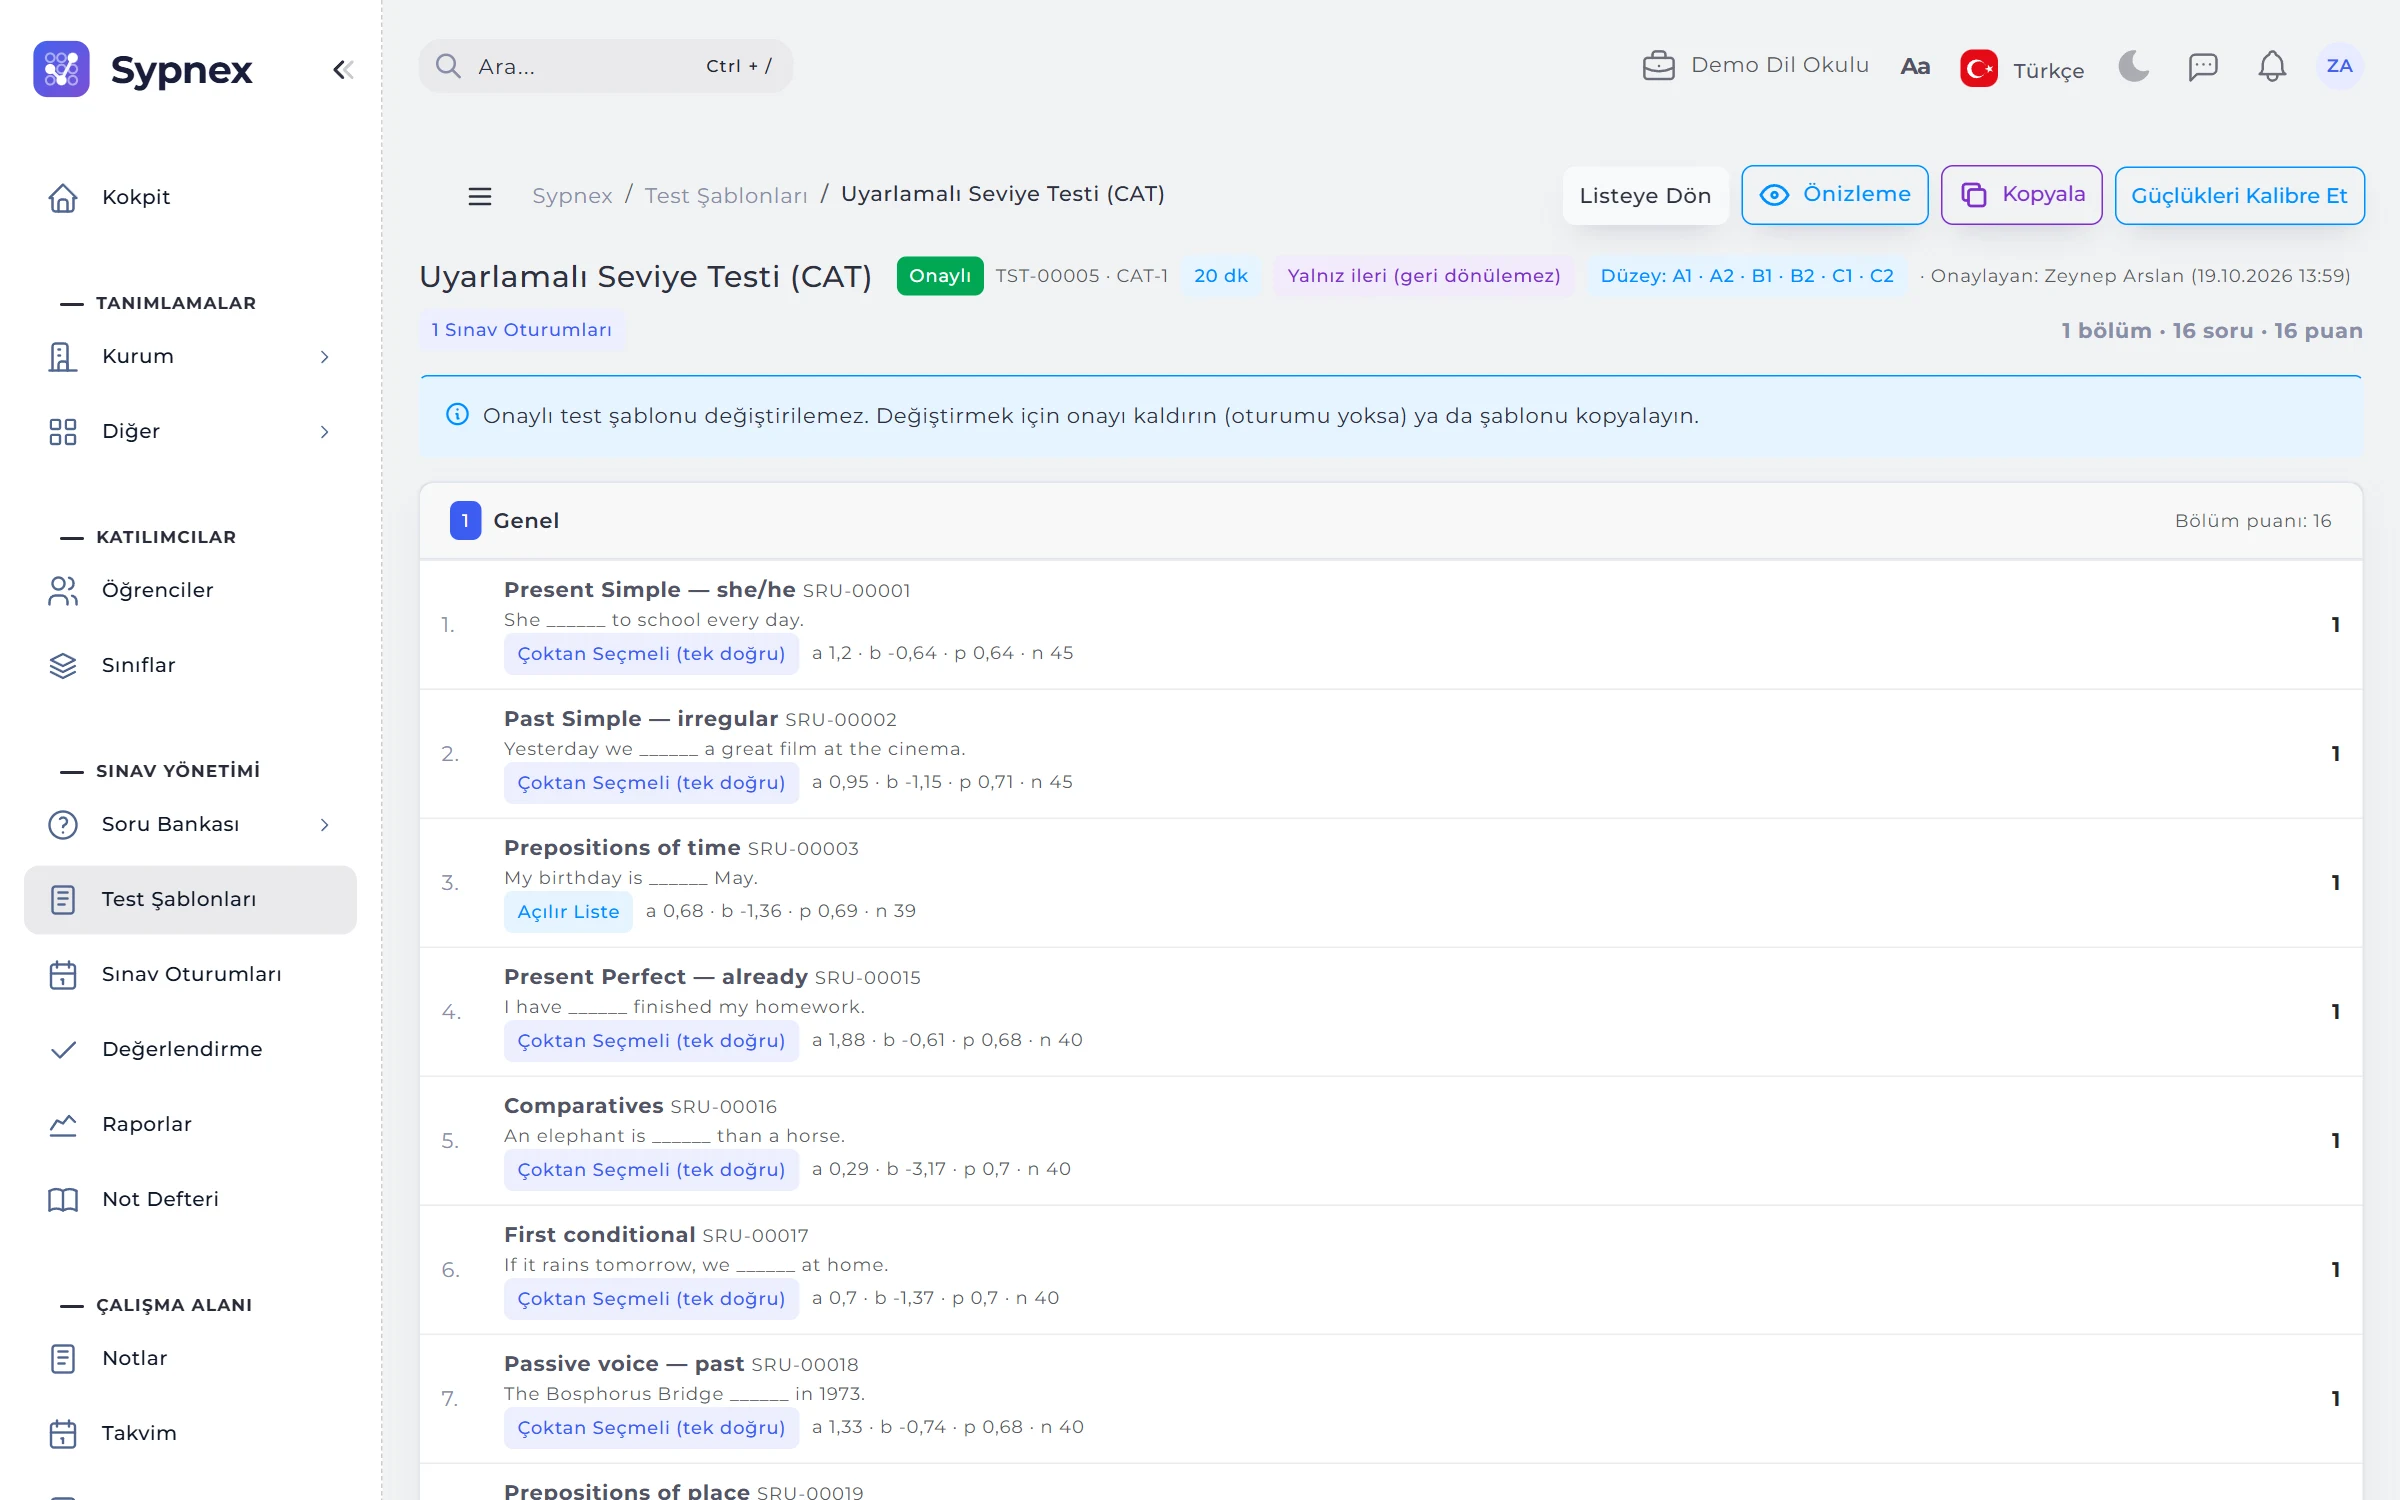Open the Raporlar chart icon
2400x1500 pixels.
click(x=63, y=1124)
